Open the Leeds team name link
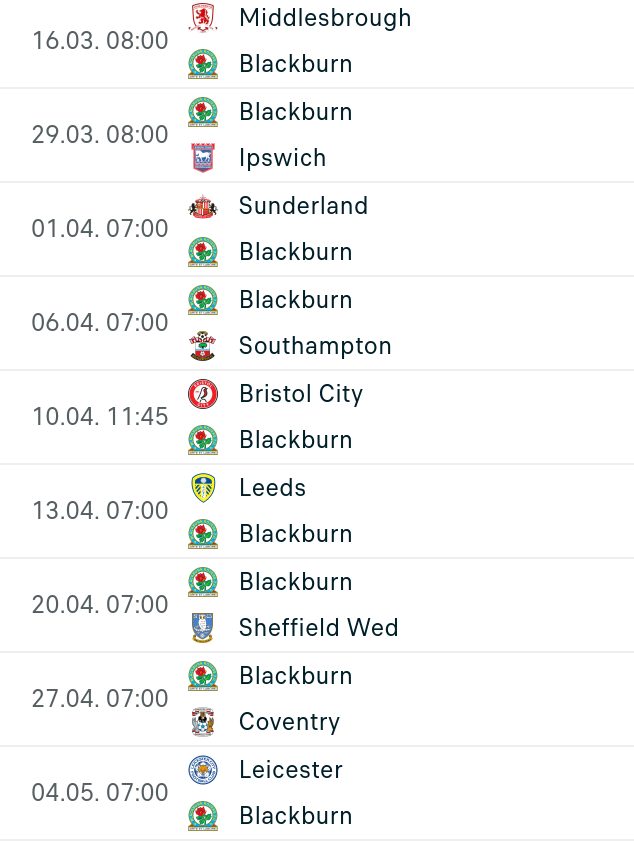Viewport: 634px width, 842px height. point(272,488)
